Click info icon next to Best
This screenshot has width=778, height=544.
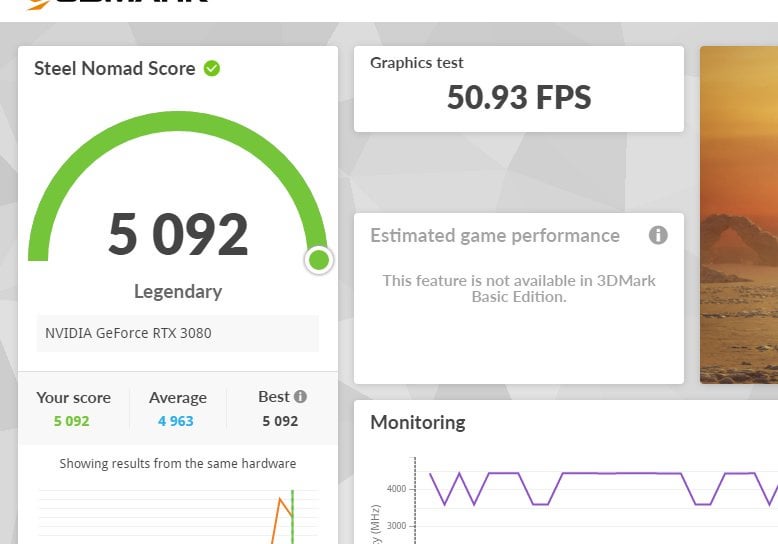pos(300,397)
